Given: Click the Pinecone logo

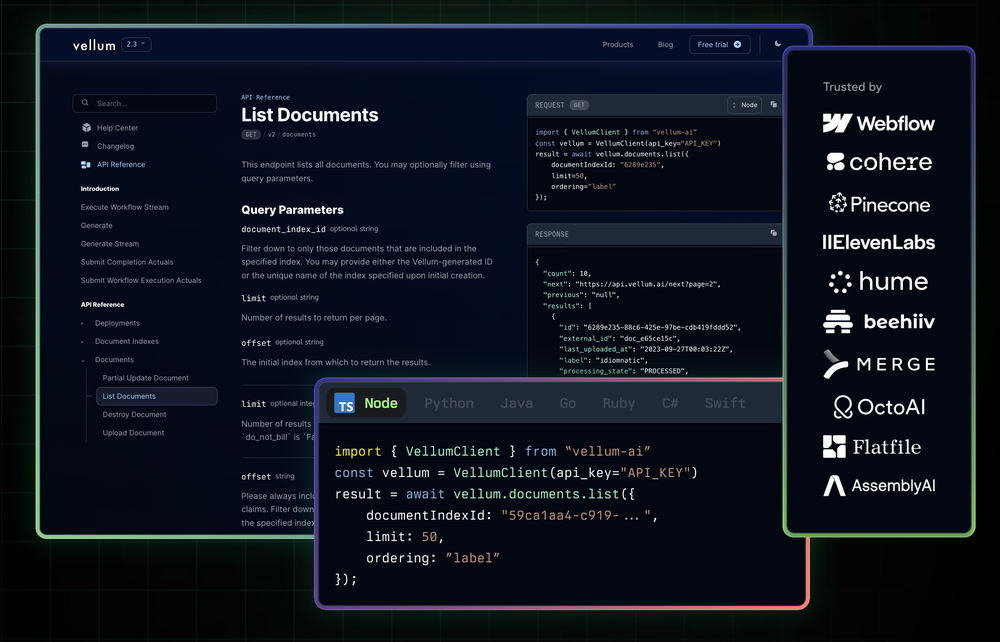Looking at the screenshot, I should coord(879,204).
